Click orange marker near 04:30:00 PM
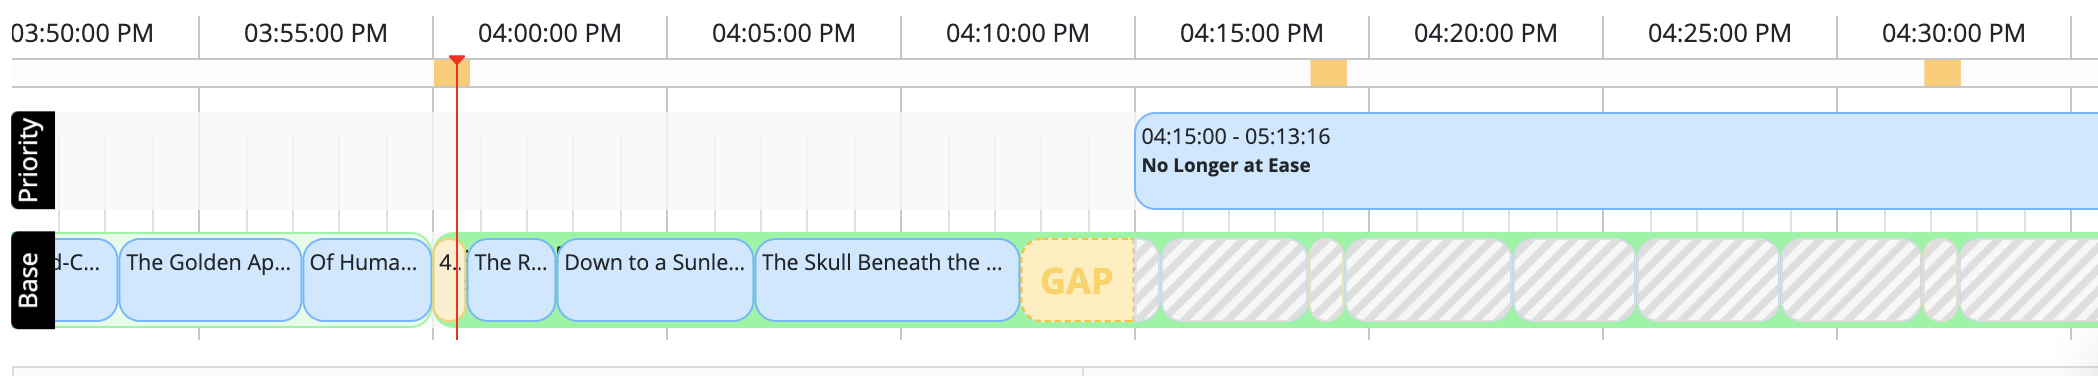Image resolution: width=2098 pixels, height=376 pixels. click(x=1943, y=73)
